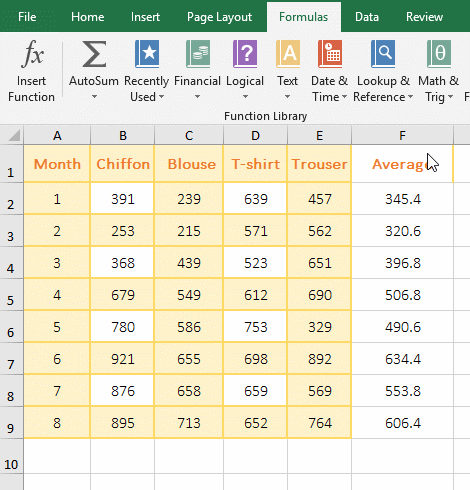Click the Chiffon header cell
This screenshot has height=490, width=470.
pyautogui.click(x=123, y=164)
